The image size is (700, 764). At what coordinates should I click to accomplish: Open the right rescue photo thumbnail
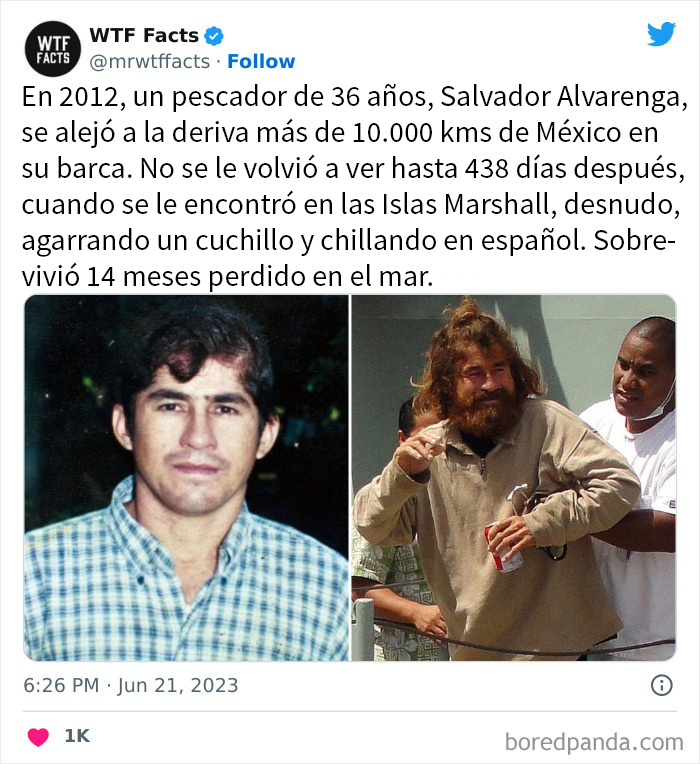(514, 478)
